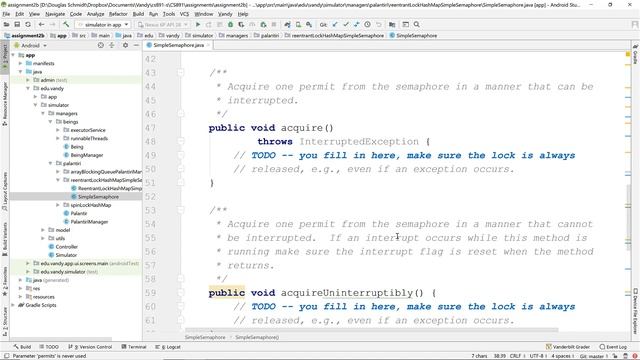The width and height of the screenshot is (640, 360).
Task: Navigate back with the left arrow icon
Action: click(41, 24)
